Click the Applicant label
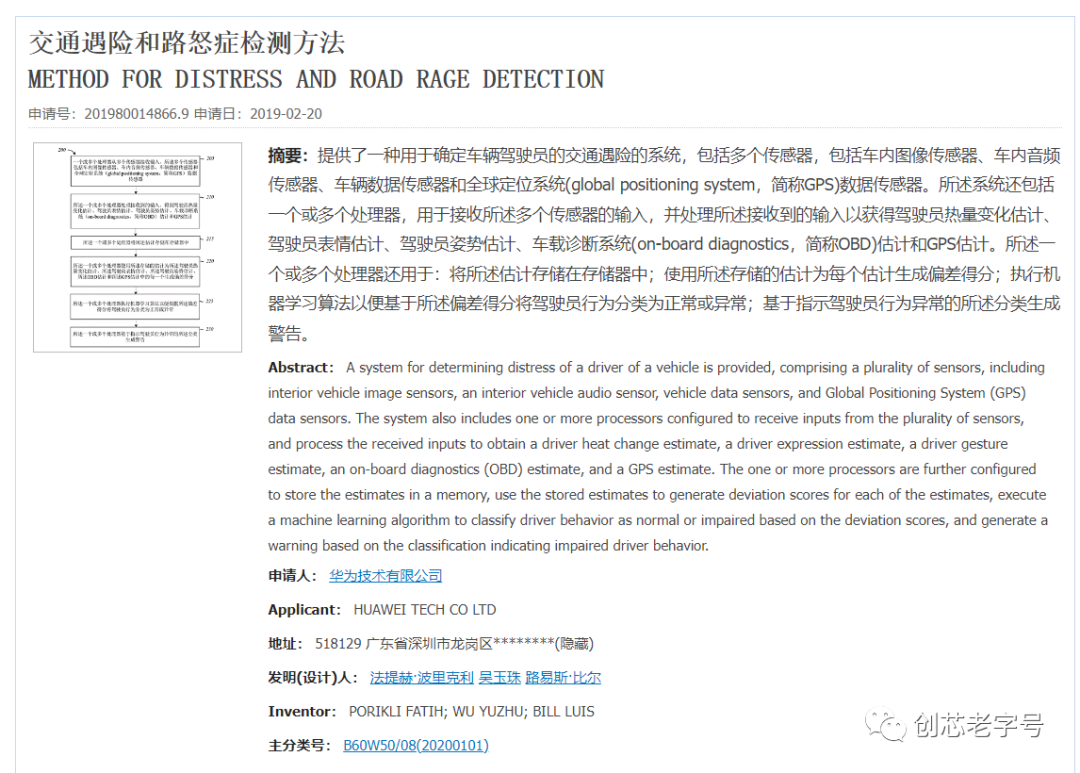1080x773 pixels. tap(304, 610)
